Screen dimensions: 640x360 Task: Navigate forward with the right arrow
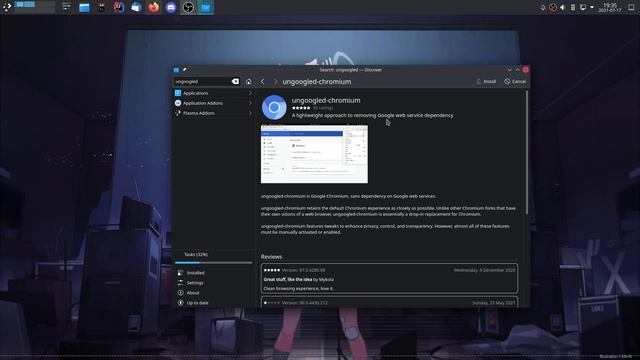point(275,82)
